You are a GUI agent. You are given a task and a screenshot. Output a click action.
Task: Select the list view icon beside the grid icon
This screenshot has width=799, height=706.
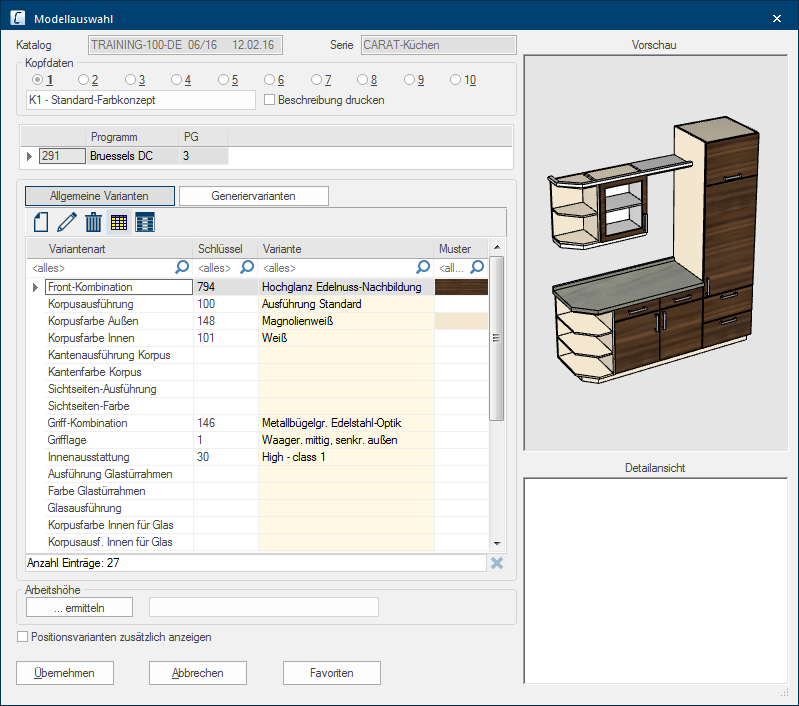pos(145,222)
